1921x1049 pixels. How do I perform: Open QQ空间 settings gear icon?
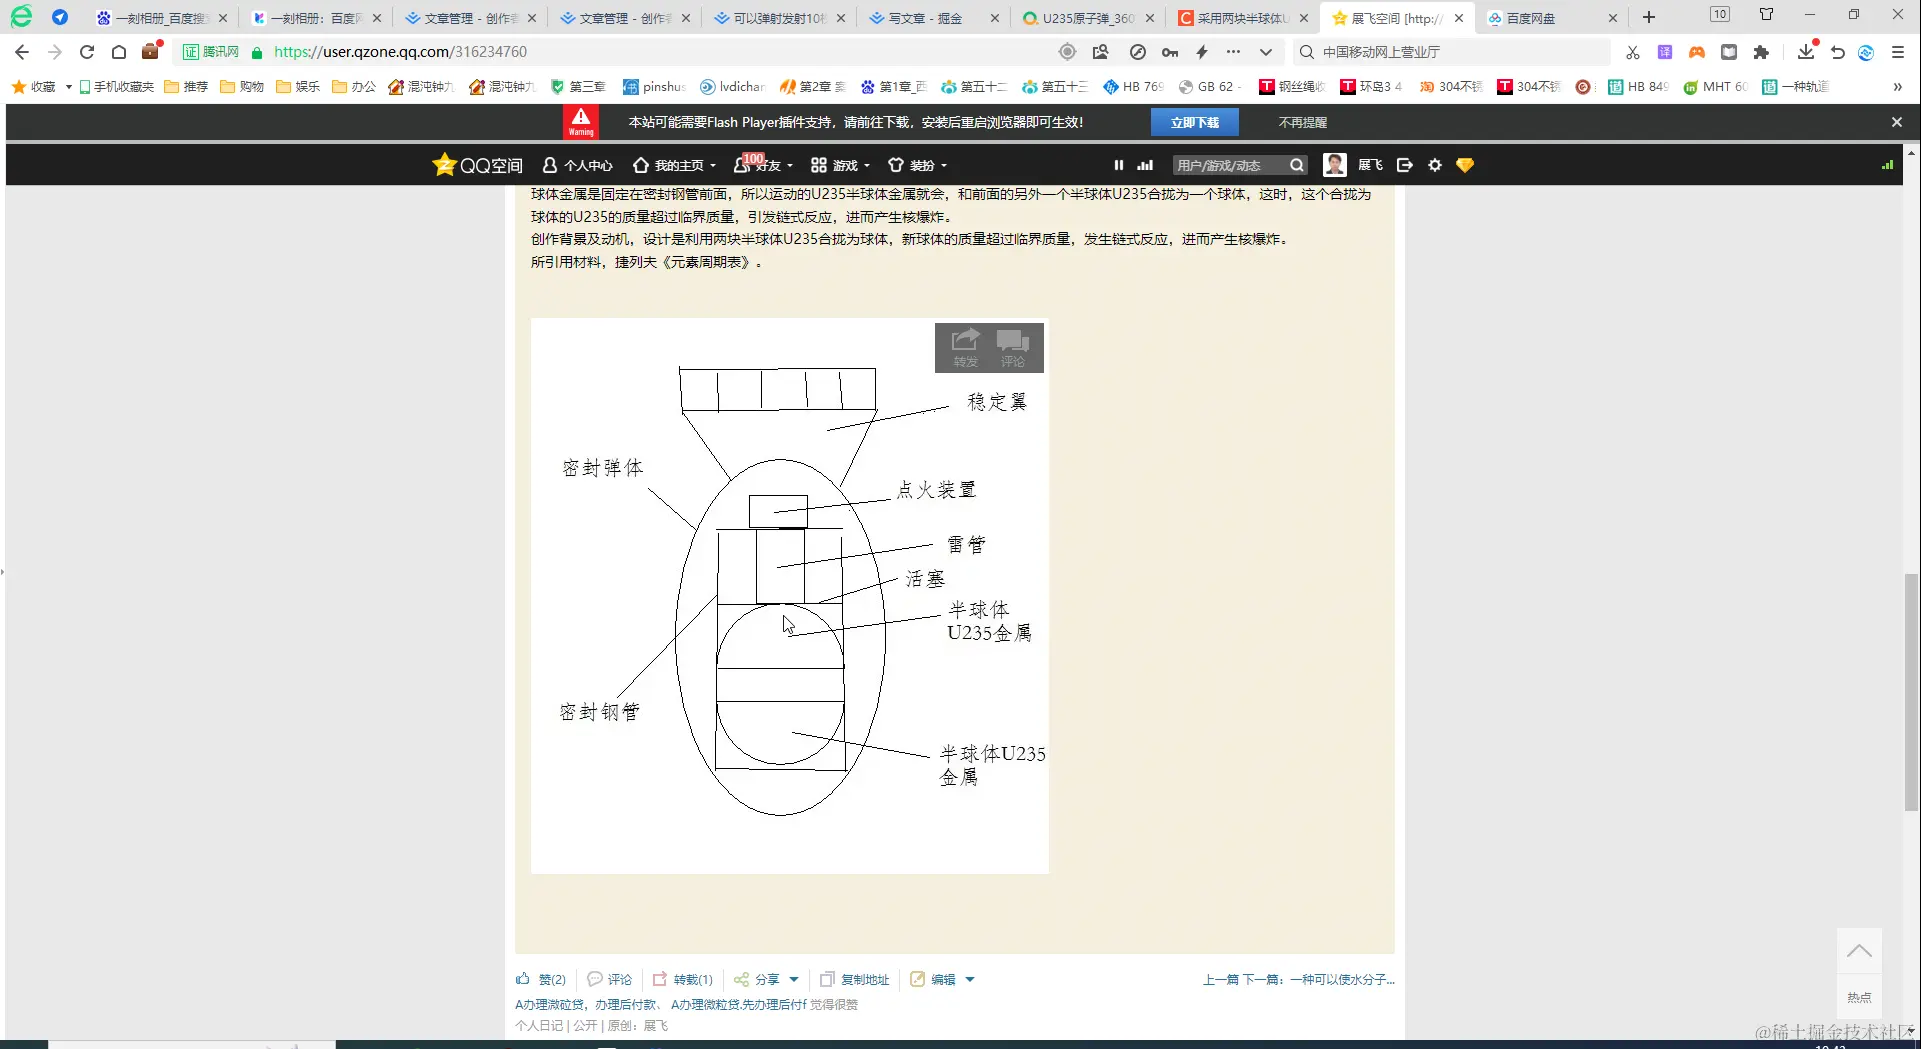pos(1435,165)
